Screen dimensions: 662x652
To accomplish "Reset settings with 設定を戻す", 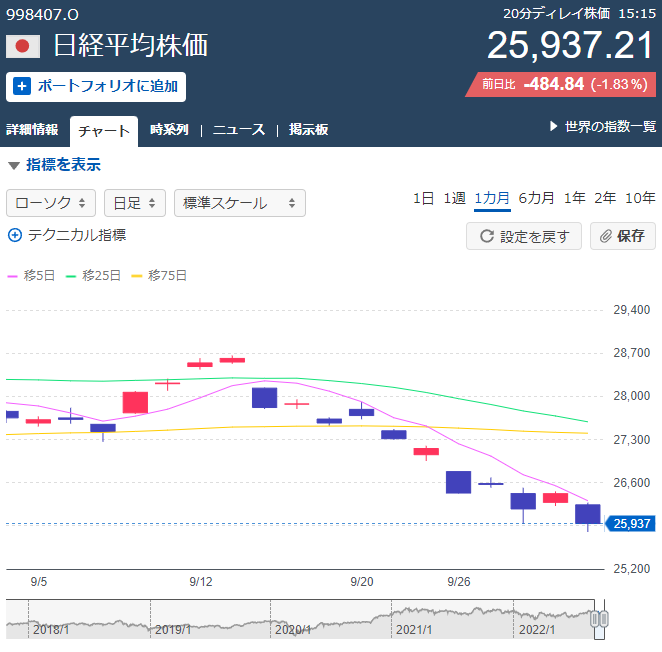I will click(524, 236).
